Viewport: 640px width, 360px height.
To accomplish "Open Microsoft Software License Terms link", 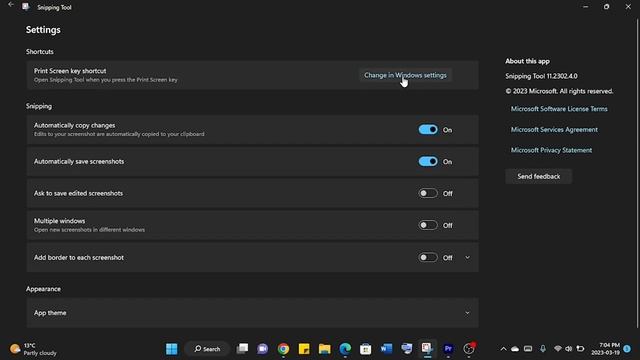I will click(x=559, y=109).
